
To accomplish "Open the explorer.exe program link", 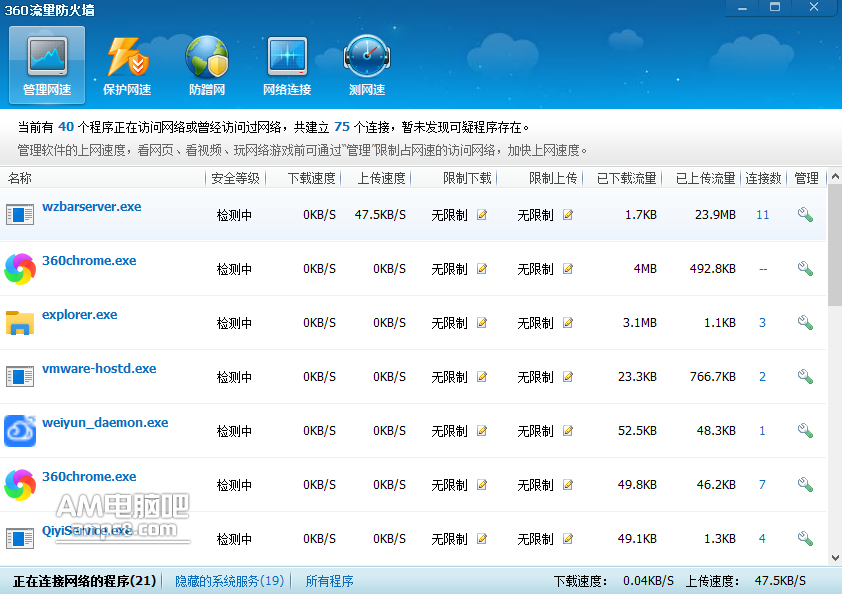I will click(79, 315).
